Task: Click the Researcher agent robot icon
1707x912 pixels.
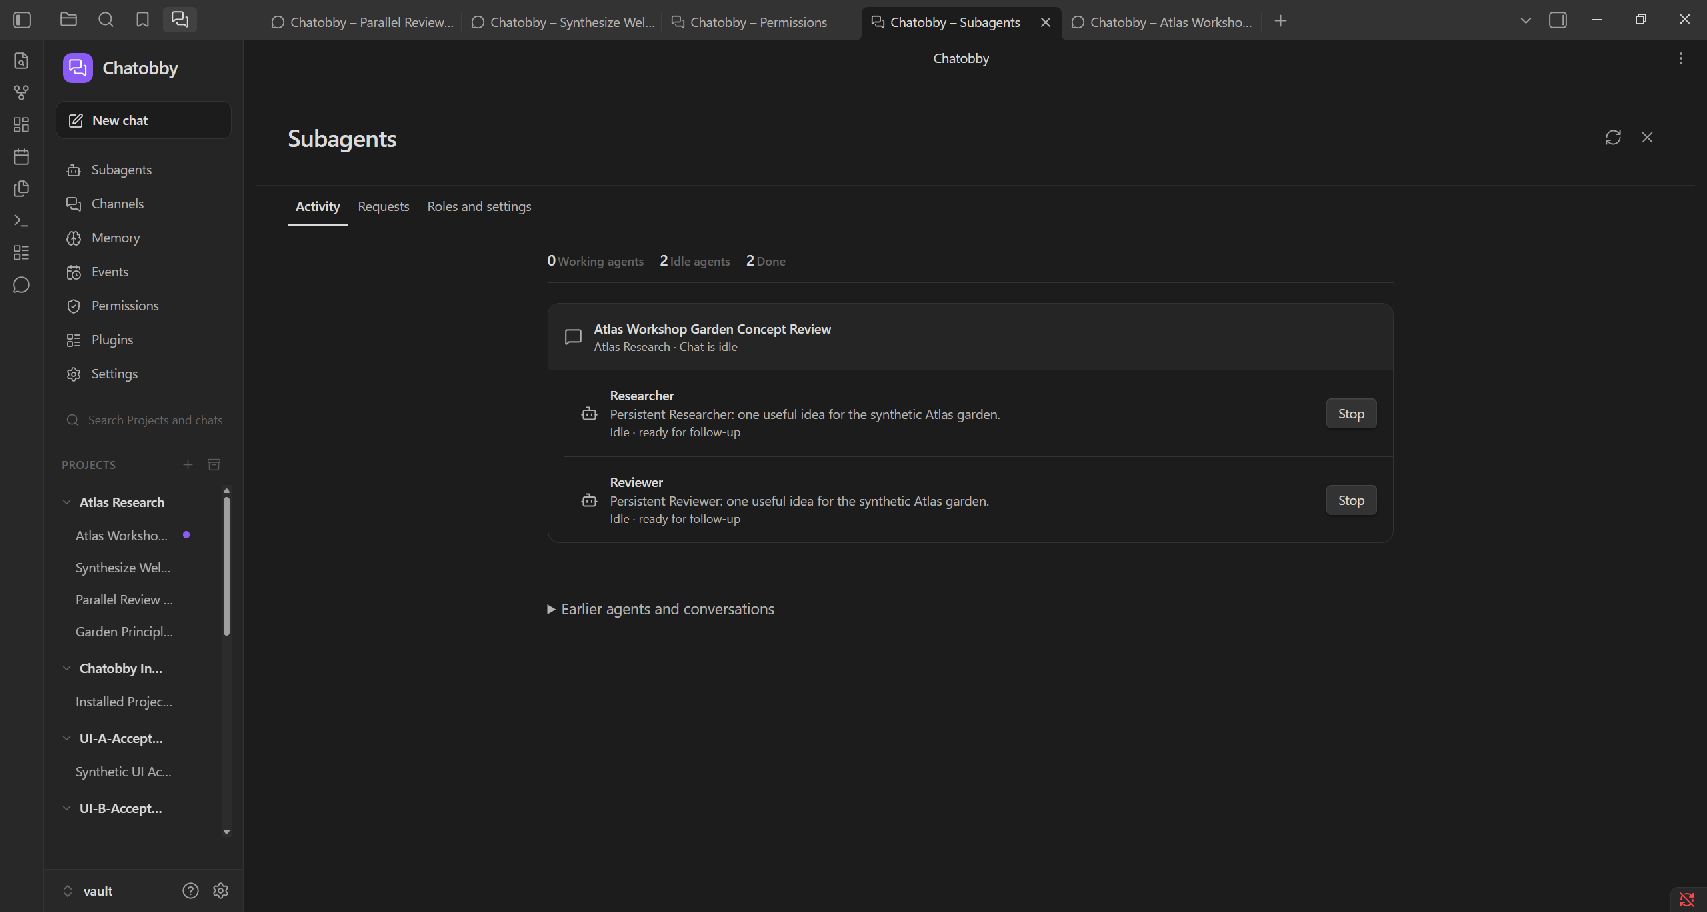Action: click(x=589, y=414)
